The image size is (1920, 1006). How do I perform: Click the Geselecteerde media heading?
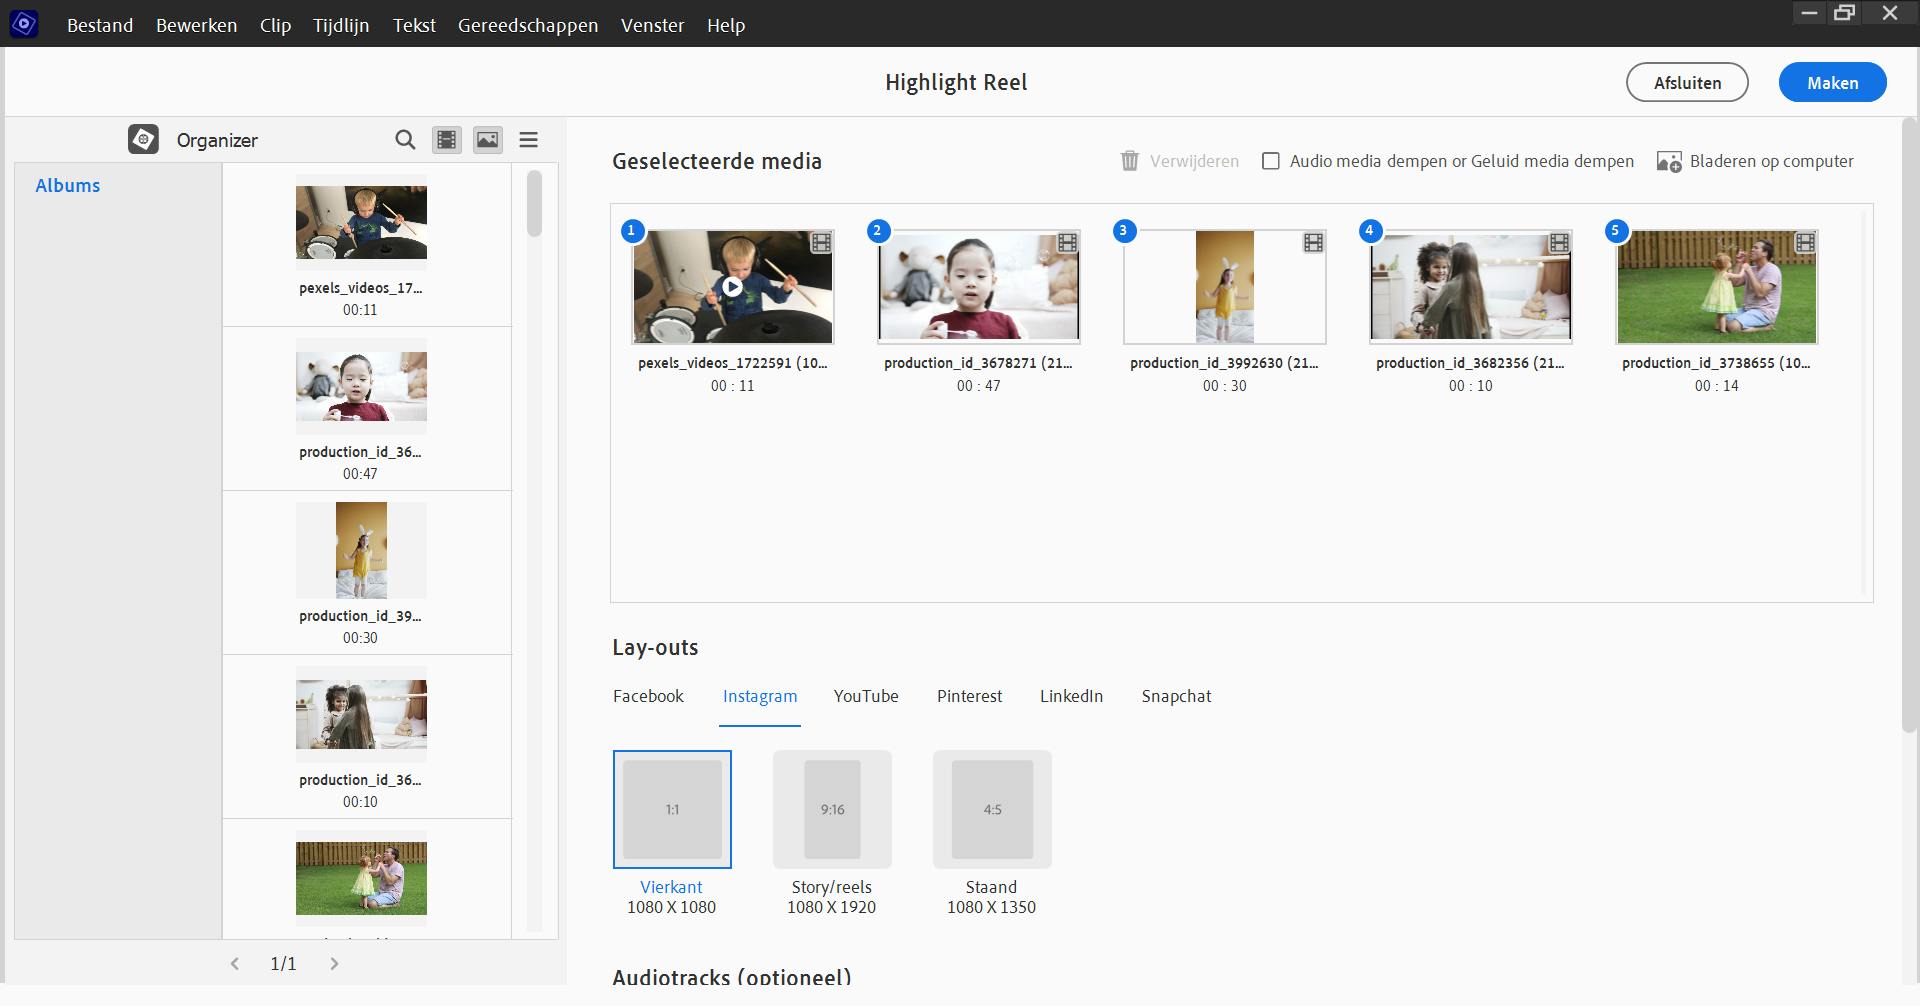717,161
